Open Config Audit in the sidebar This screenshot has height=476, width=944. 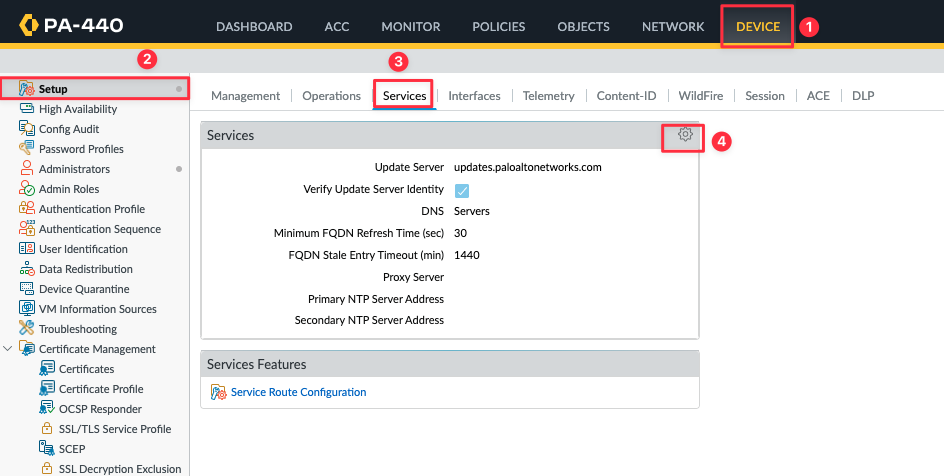coord(69,129)
